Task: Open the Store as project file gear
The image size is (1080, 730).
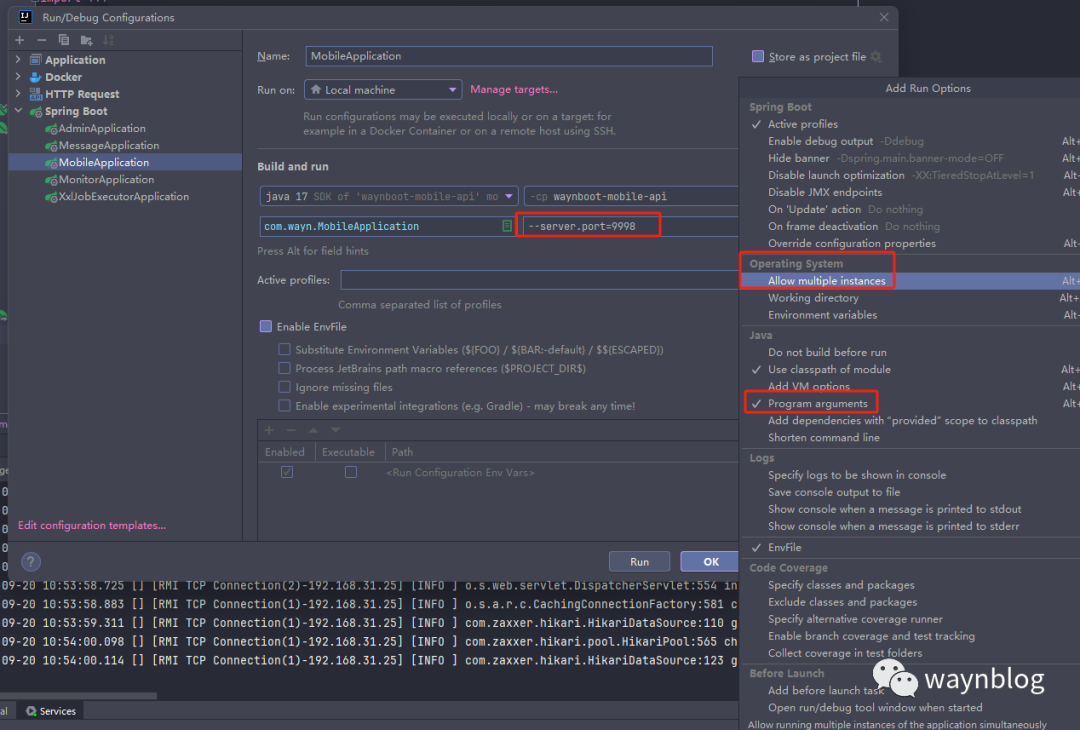Action: (875, 56)
